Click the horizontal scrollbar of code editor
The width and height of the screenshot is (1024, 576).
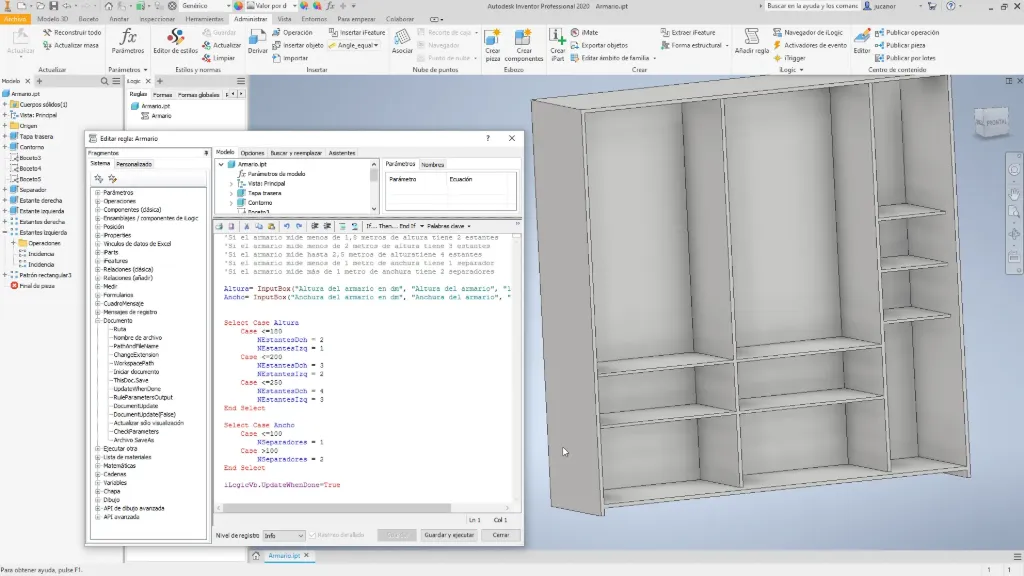tap(336, 507)
